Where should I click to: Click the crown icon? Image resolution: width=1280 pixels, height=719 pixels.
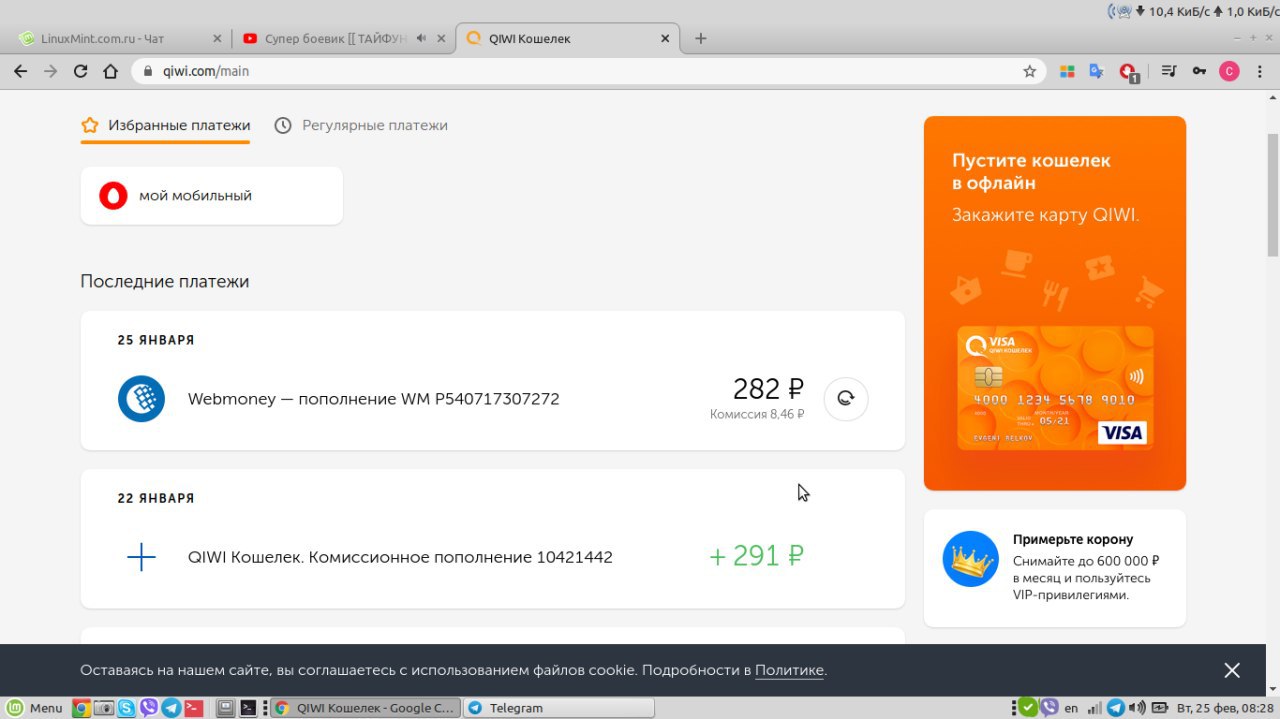pos(970,559)
